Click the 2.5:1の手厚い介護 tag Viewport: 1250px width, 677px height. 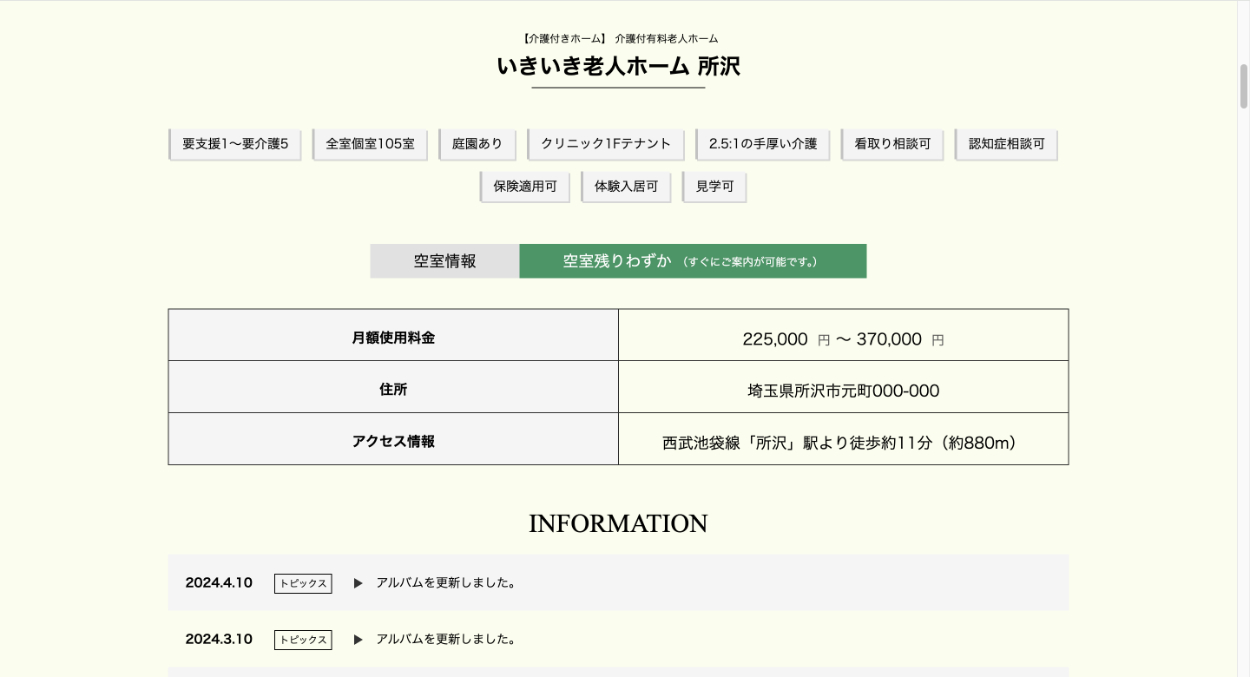[x=762, y=144]
